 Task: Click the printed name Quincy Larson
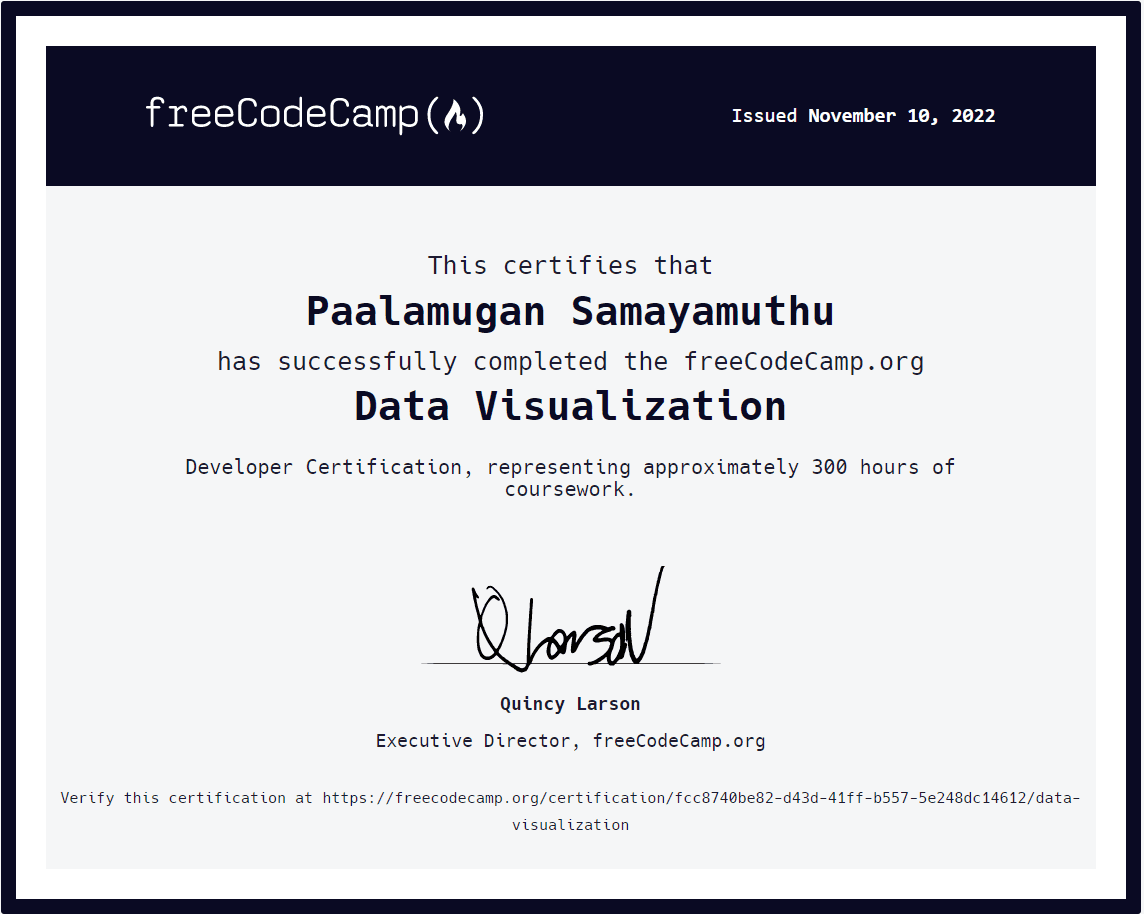[570, 704]
